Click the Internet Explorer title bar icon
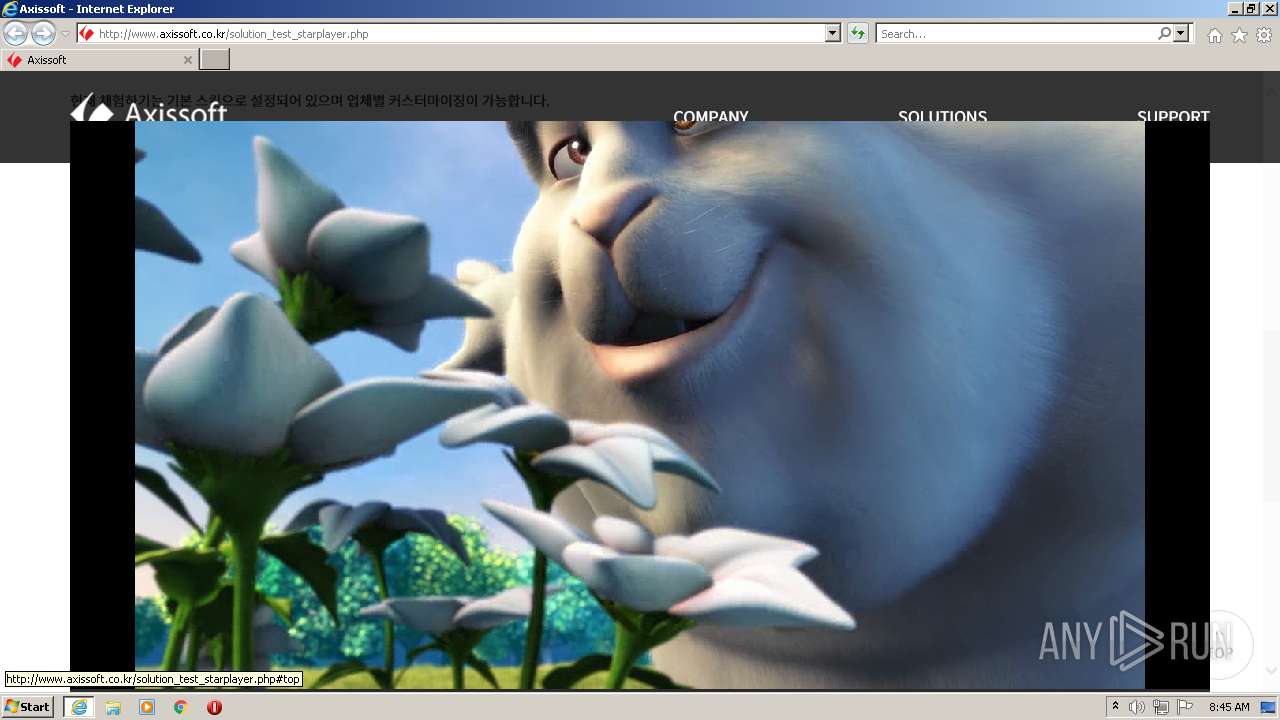Image resolution: width=1280 pixels, height=720 pixels. click(x=10, y=9)
